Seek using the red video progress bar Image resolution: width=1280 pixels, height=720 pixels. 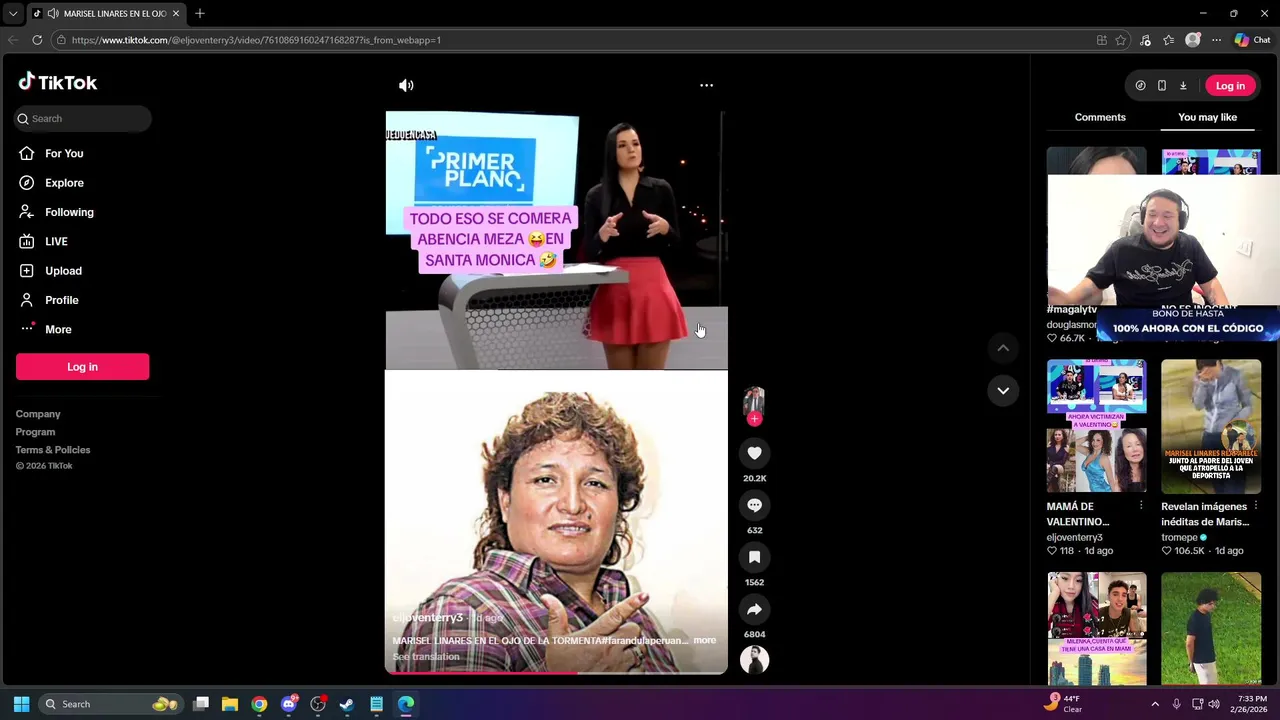tap(556, 672)
